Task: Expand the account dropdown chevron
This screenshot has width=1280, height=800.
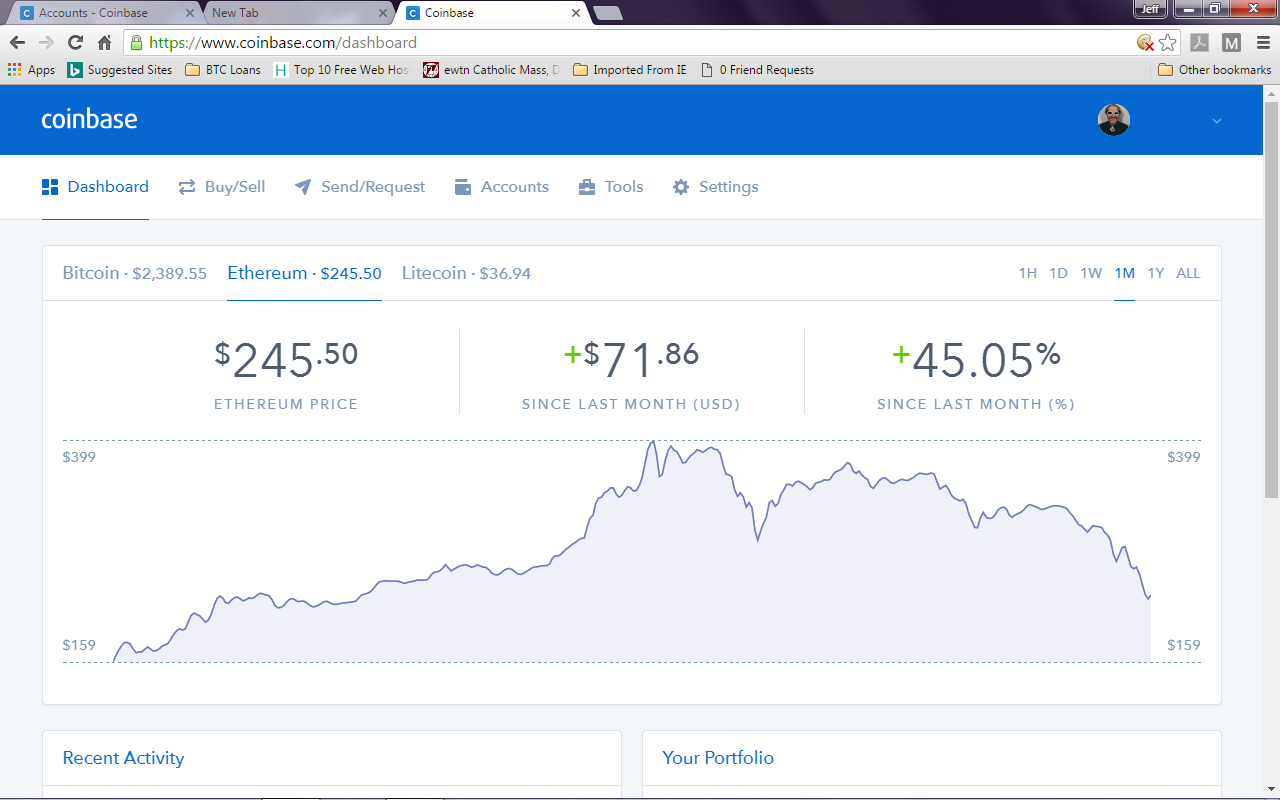Action: 1217,121
